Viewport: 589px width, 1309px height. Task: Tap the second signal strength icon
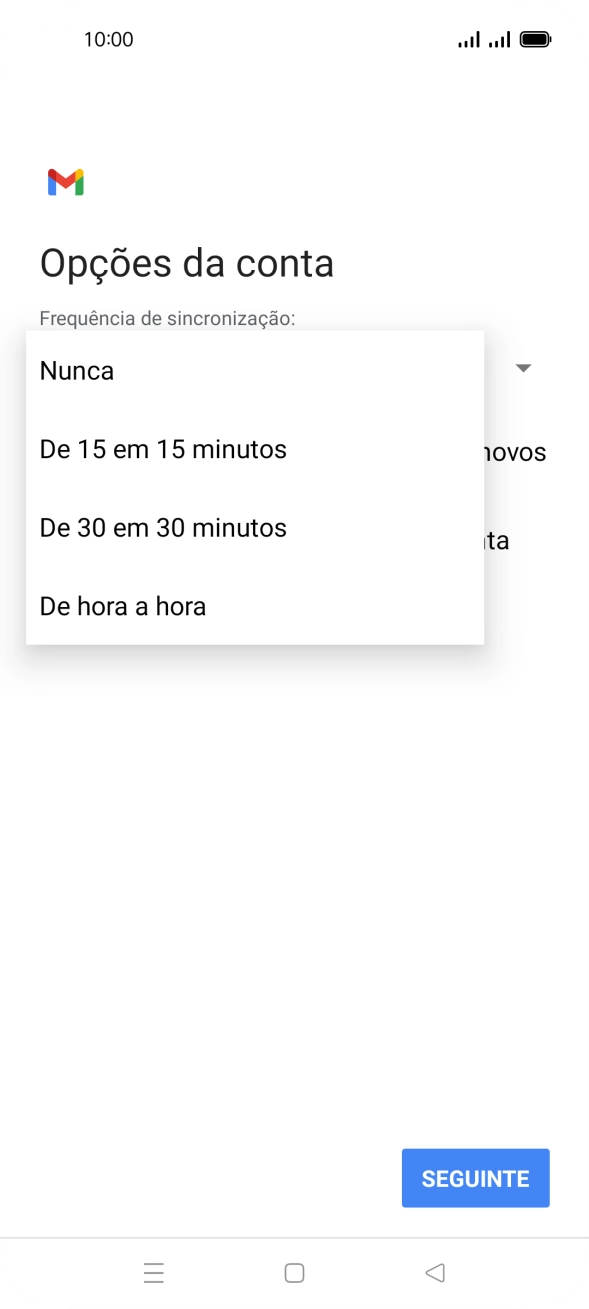point(499,39)
